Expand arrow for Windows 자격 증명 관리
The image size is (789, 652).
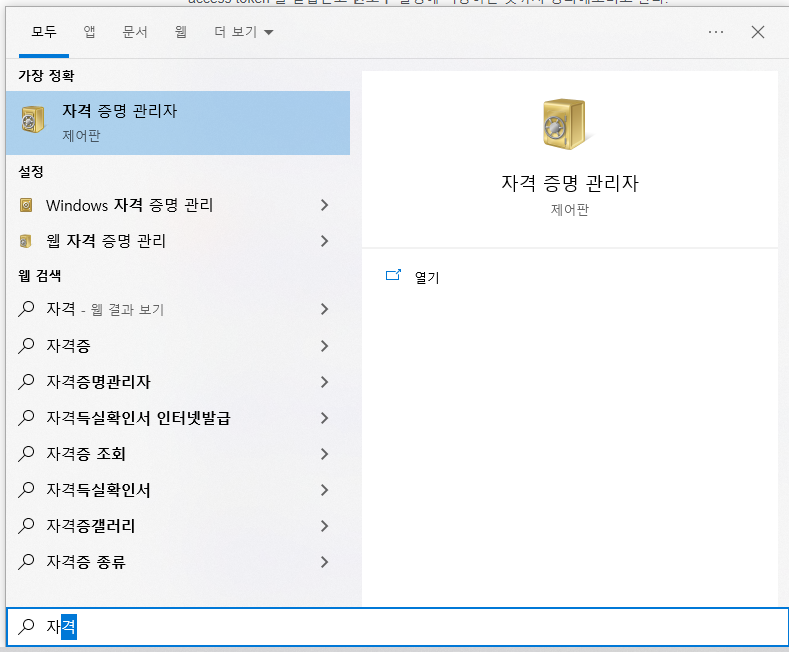(x=325, y=205)
